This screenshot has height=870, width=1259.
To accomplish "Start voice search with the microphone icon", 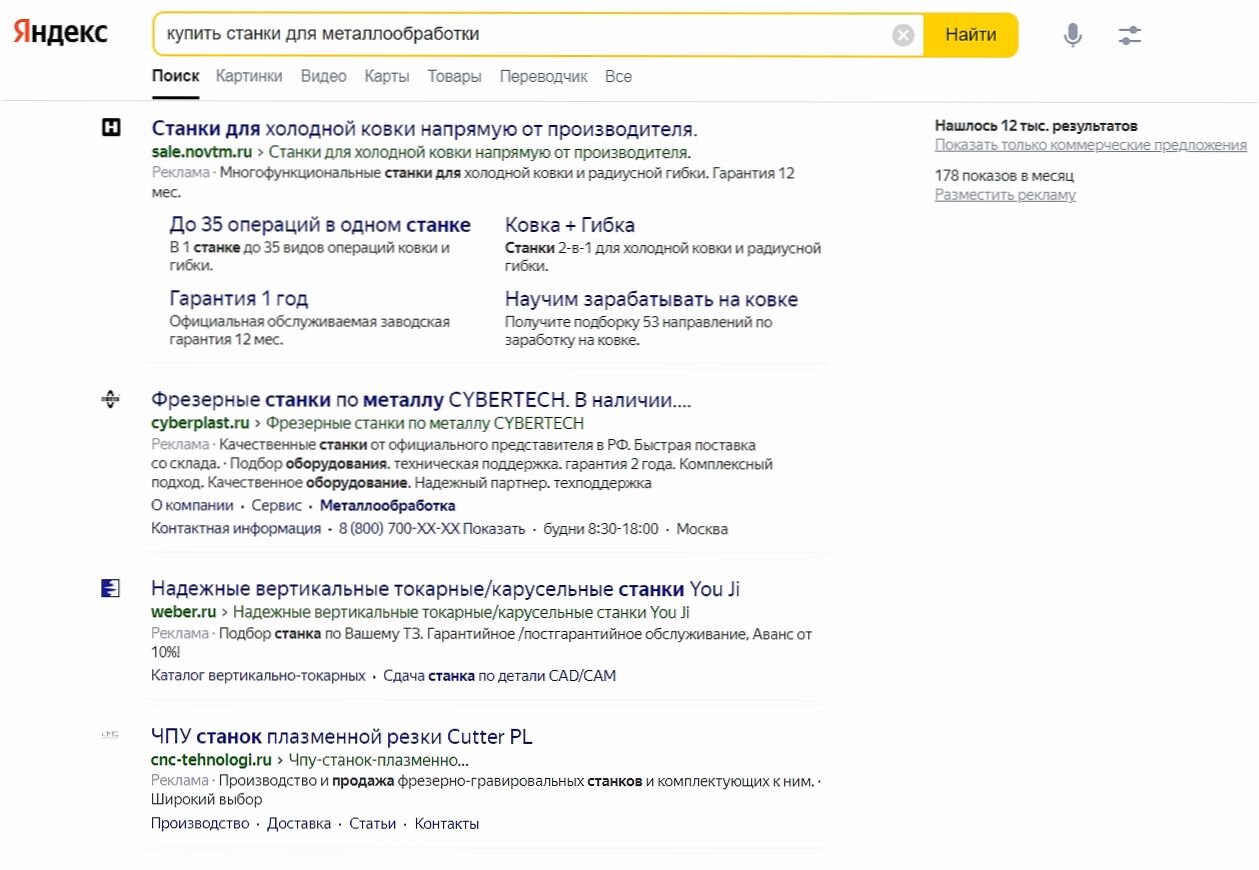I will [x=1072, y=36].
